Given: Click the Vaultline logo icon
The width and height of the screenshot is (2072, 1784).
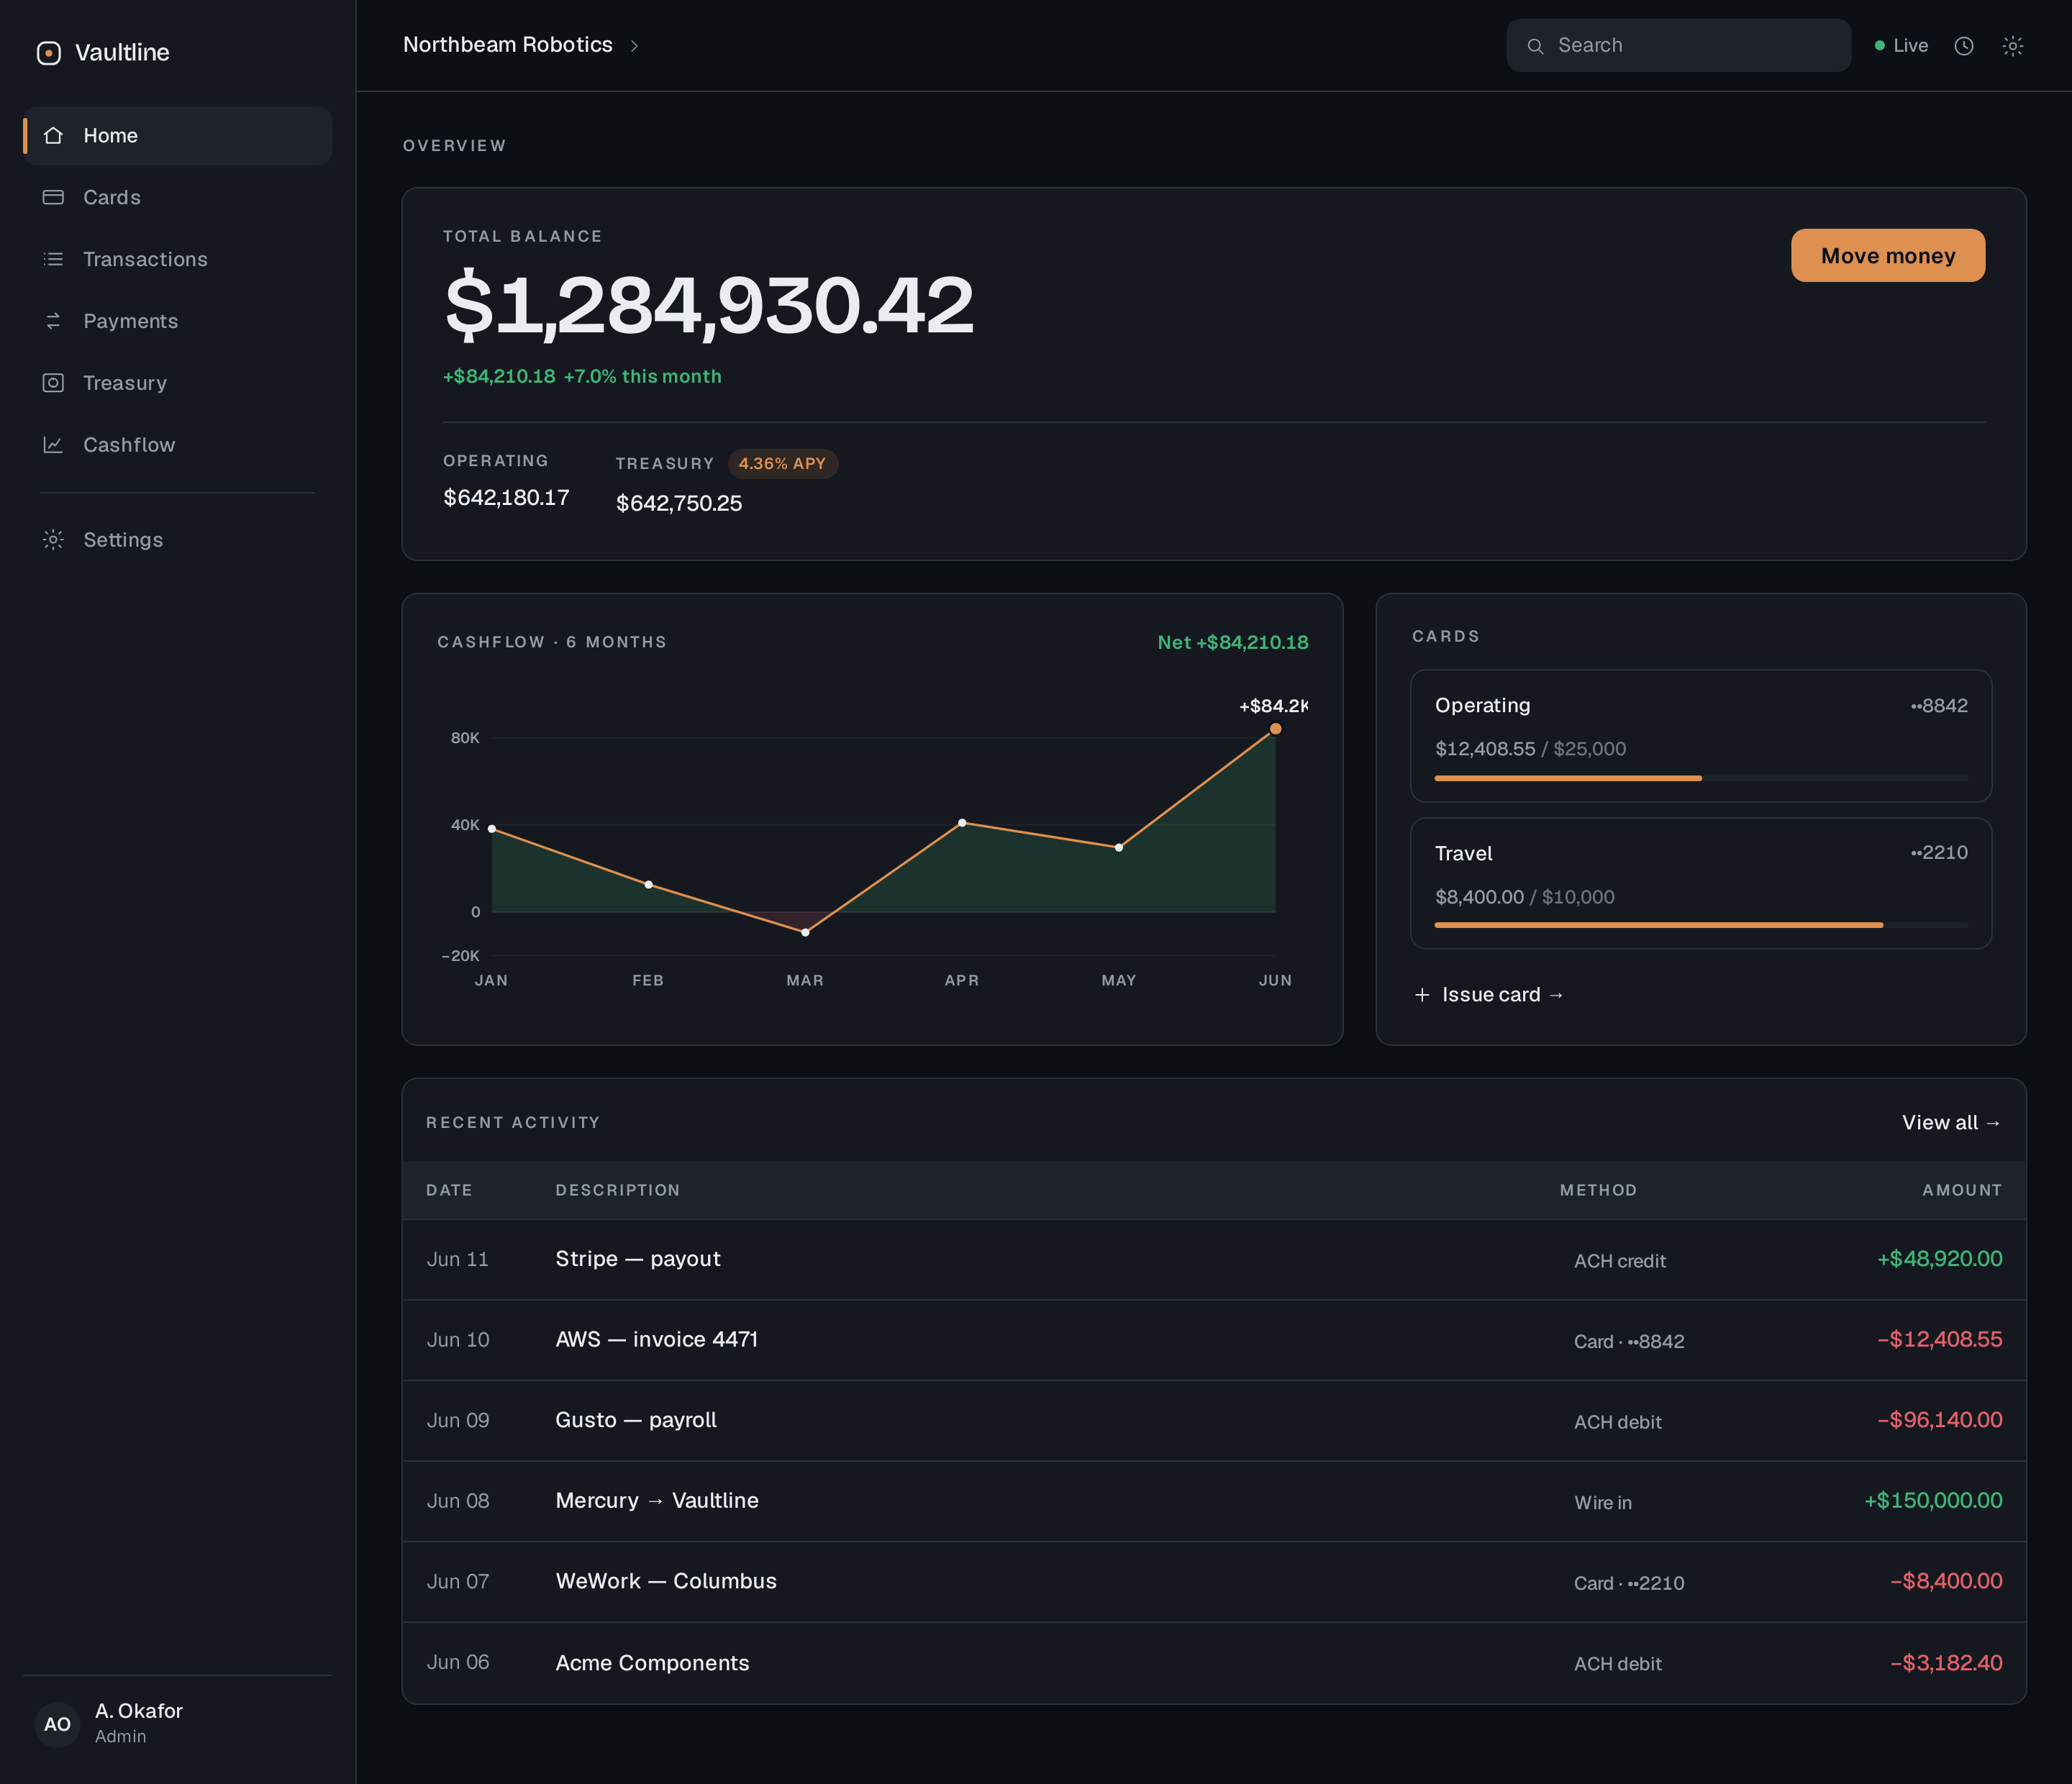Looking at the screenshot, I should [x=49, y=53].
